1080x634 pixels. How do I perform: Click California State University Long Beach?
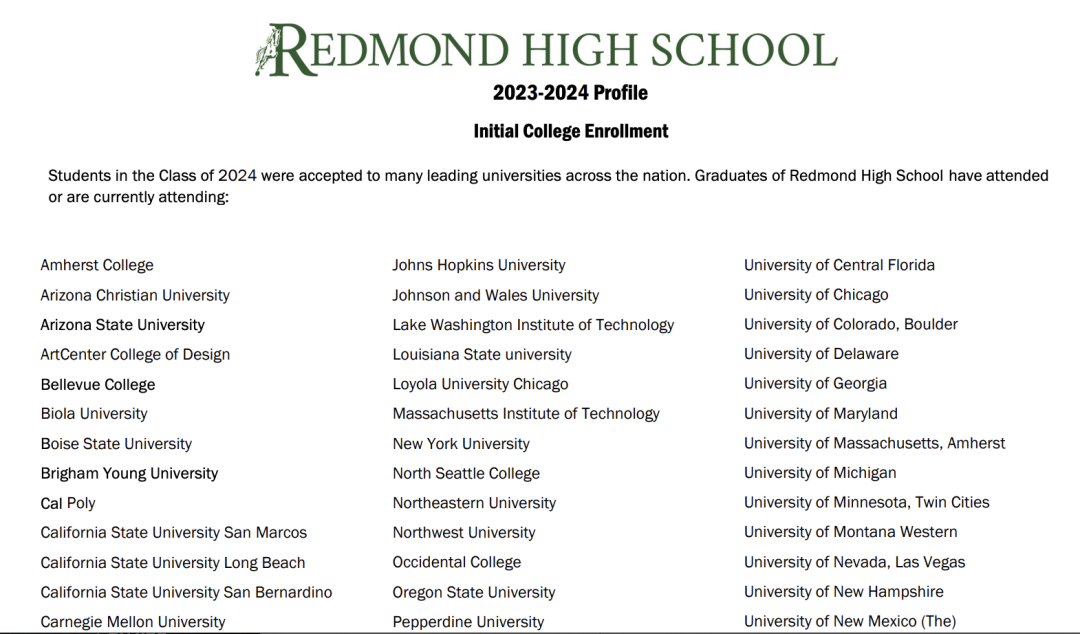click(173, 563)
